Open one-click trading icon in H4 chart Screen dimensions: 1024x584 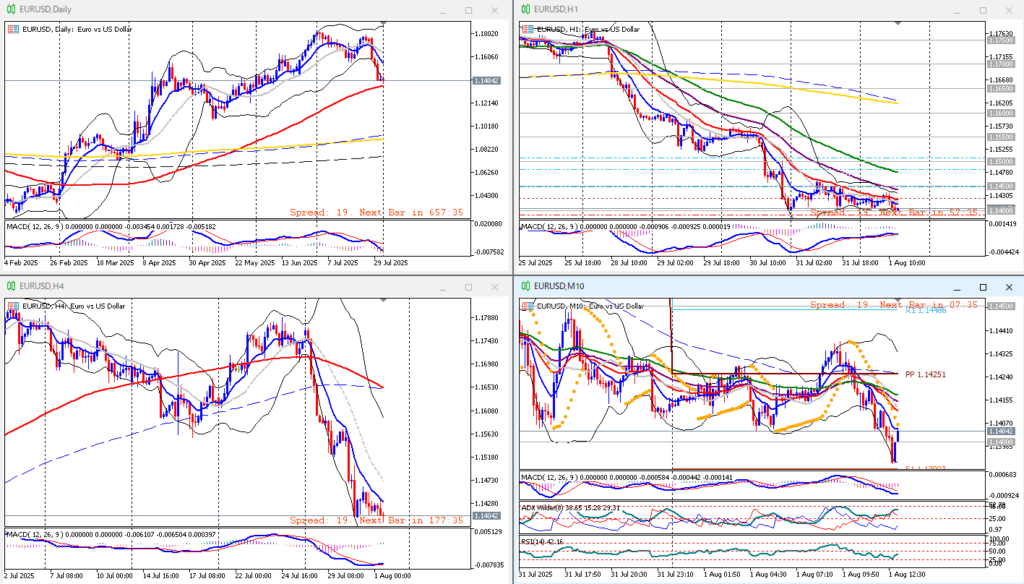(13, 306)
